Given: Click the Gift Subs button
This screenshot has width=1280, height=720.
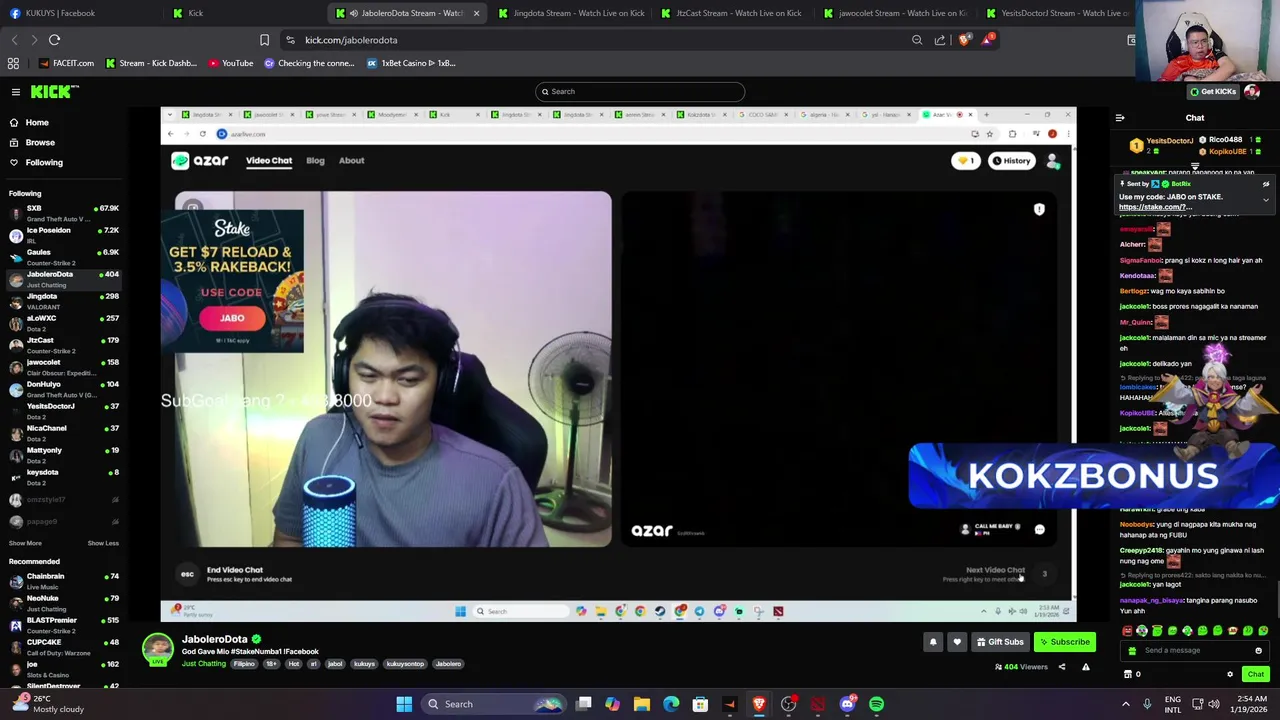Looking at the screenshot, I should (x=1000, y=642).
